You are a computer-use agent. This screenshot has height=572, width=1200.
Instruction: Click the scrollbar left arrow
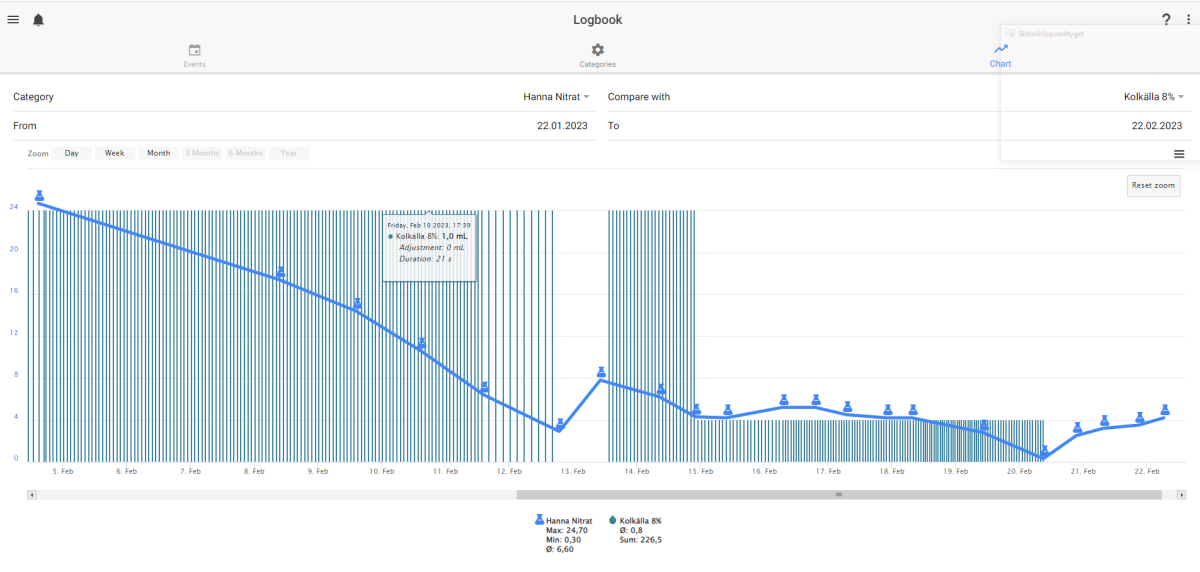[x=32, y=494]
